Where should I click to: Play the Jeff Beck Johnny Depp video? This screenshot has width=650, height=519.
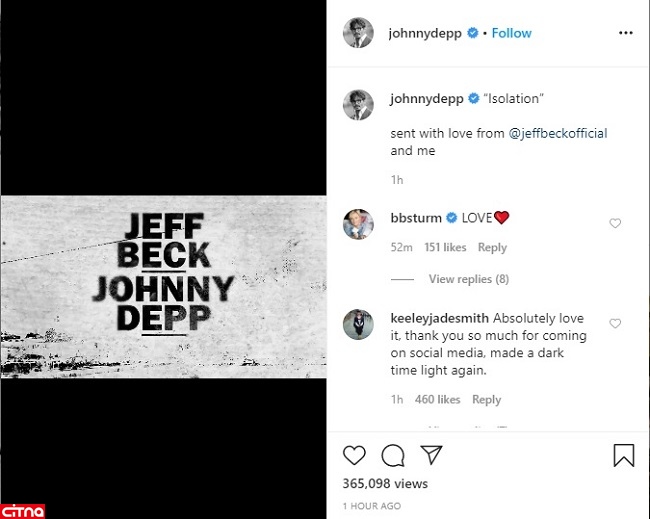point(163,260)
